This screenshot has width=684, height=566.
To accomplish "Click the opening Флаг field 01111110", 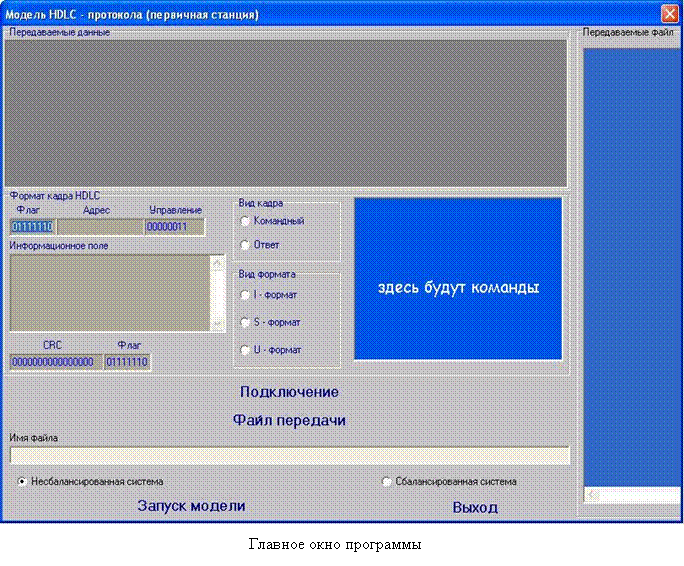I will pos(31,227).
